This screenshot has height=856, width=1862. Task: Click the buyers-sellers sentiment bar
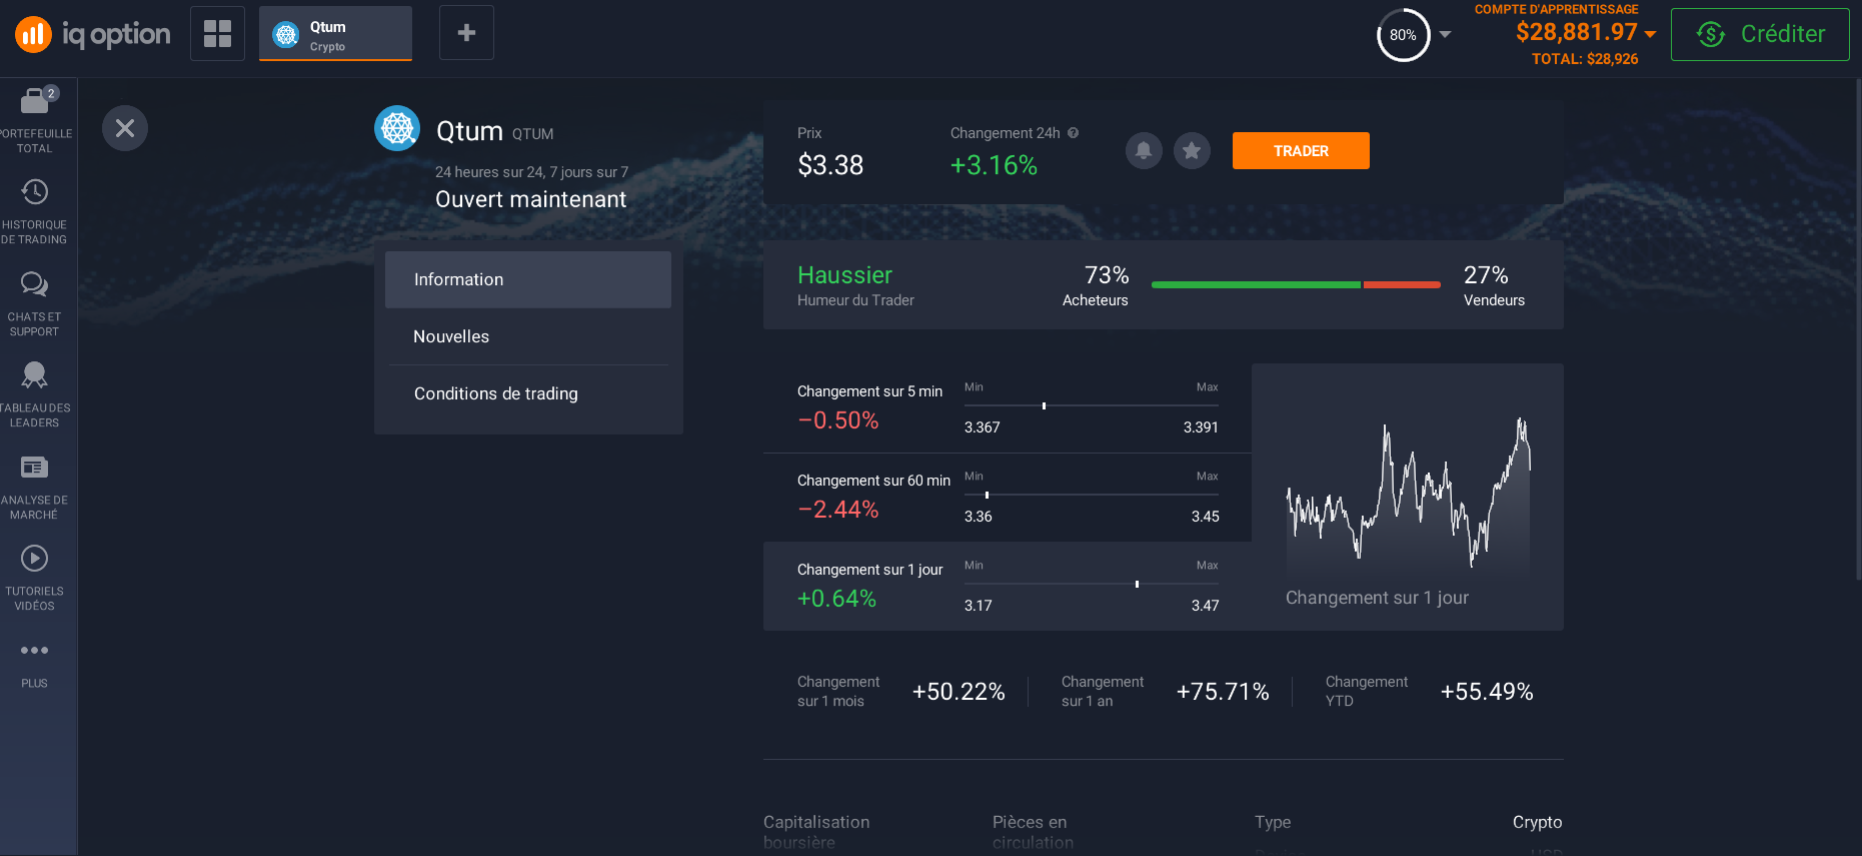click(x=1296, y=285)
